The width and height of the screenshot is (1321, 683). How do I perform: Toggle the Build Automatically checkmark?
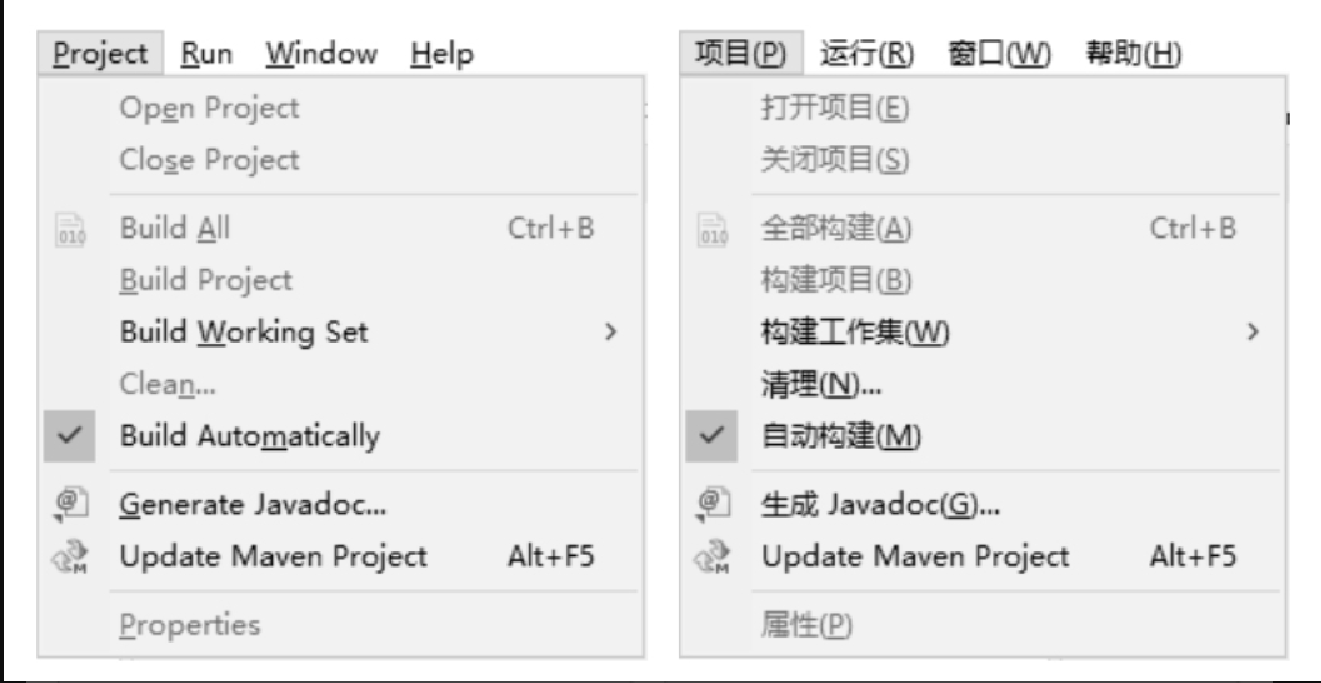click(x=69, y=436)
